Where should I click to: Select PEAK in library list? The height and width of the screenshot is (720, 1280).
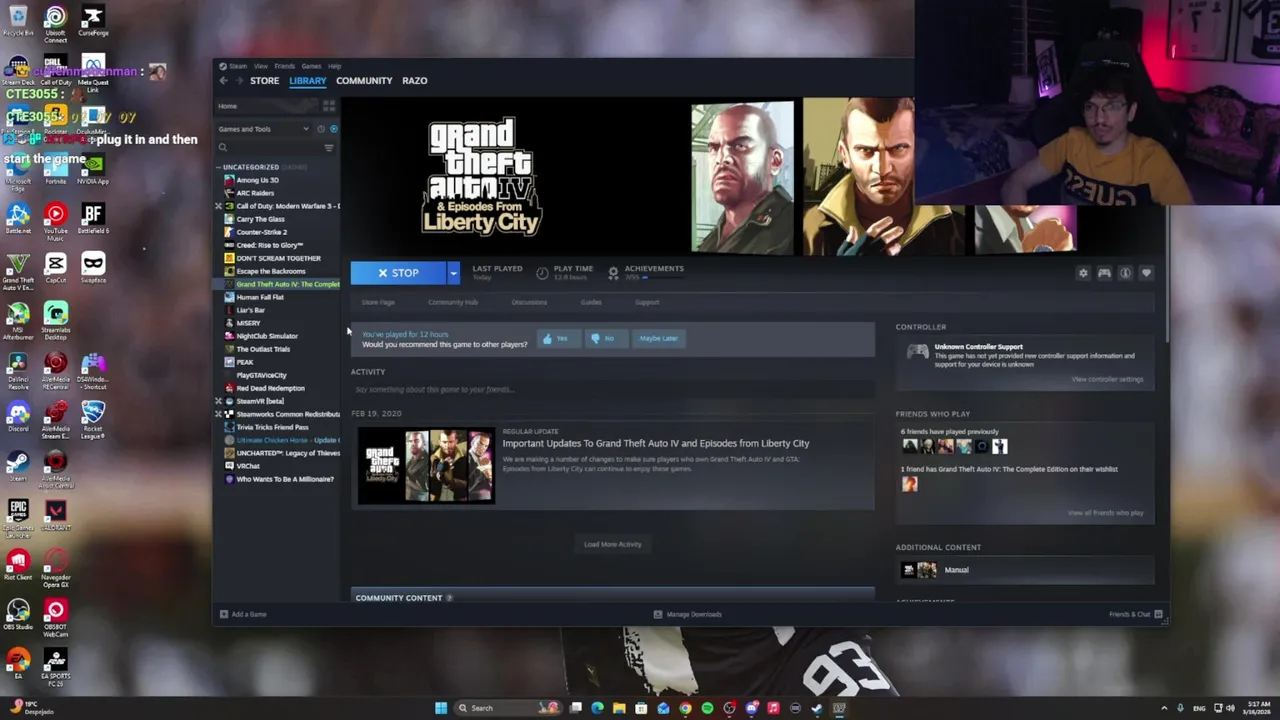tap(245, 362)
